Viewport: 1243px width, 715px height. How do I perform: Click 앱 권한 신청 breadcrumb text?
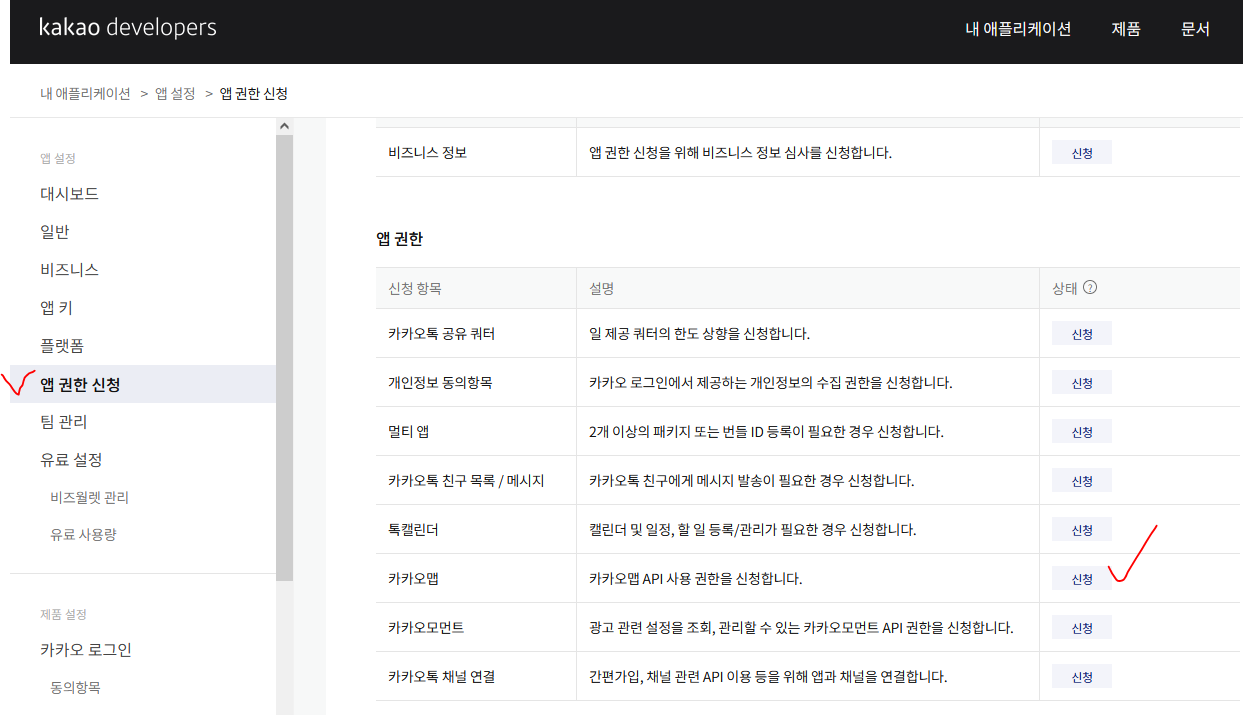pos(254,93)
